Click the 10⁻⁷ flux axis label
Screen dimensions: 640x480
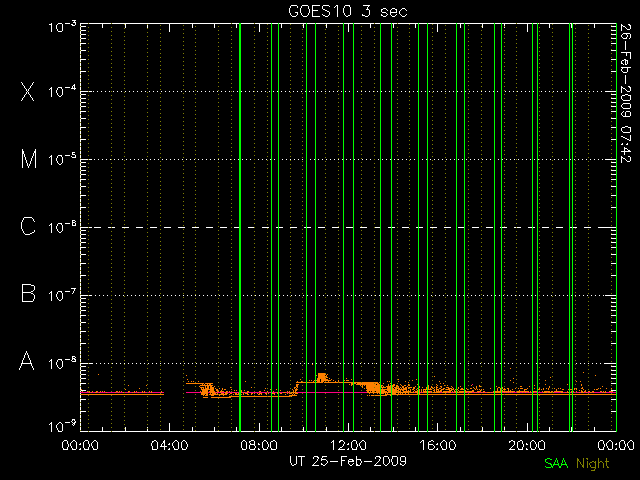[62, 295]
